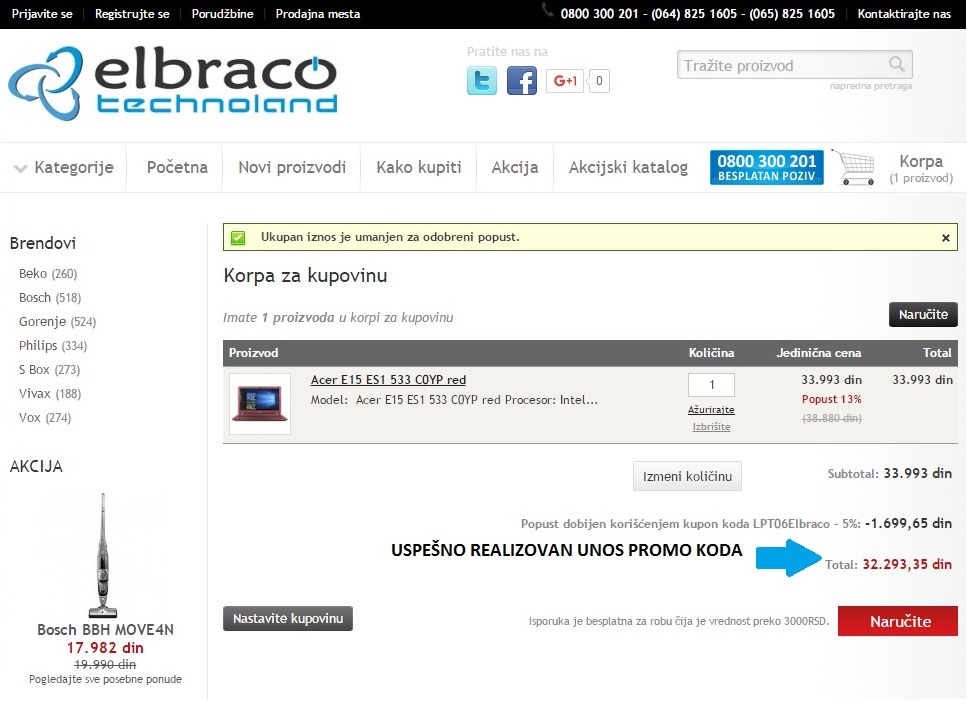Click the 0800 300 201 Besplatan poziv banner
Viewport: 976px width, 710px height.
[766, 167]
